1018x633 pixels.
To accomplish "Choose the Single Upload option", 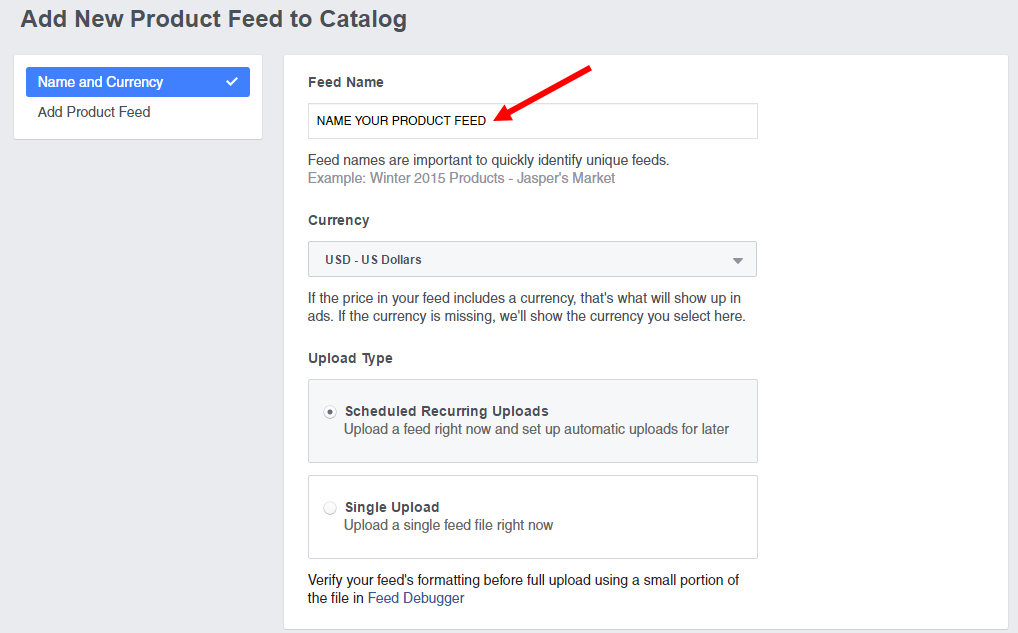I will pos(330,507).
